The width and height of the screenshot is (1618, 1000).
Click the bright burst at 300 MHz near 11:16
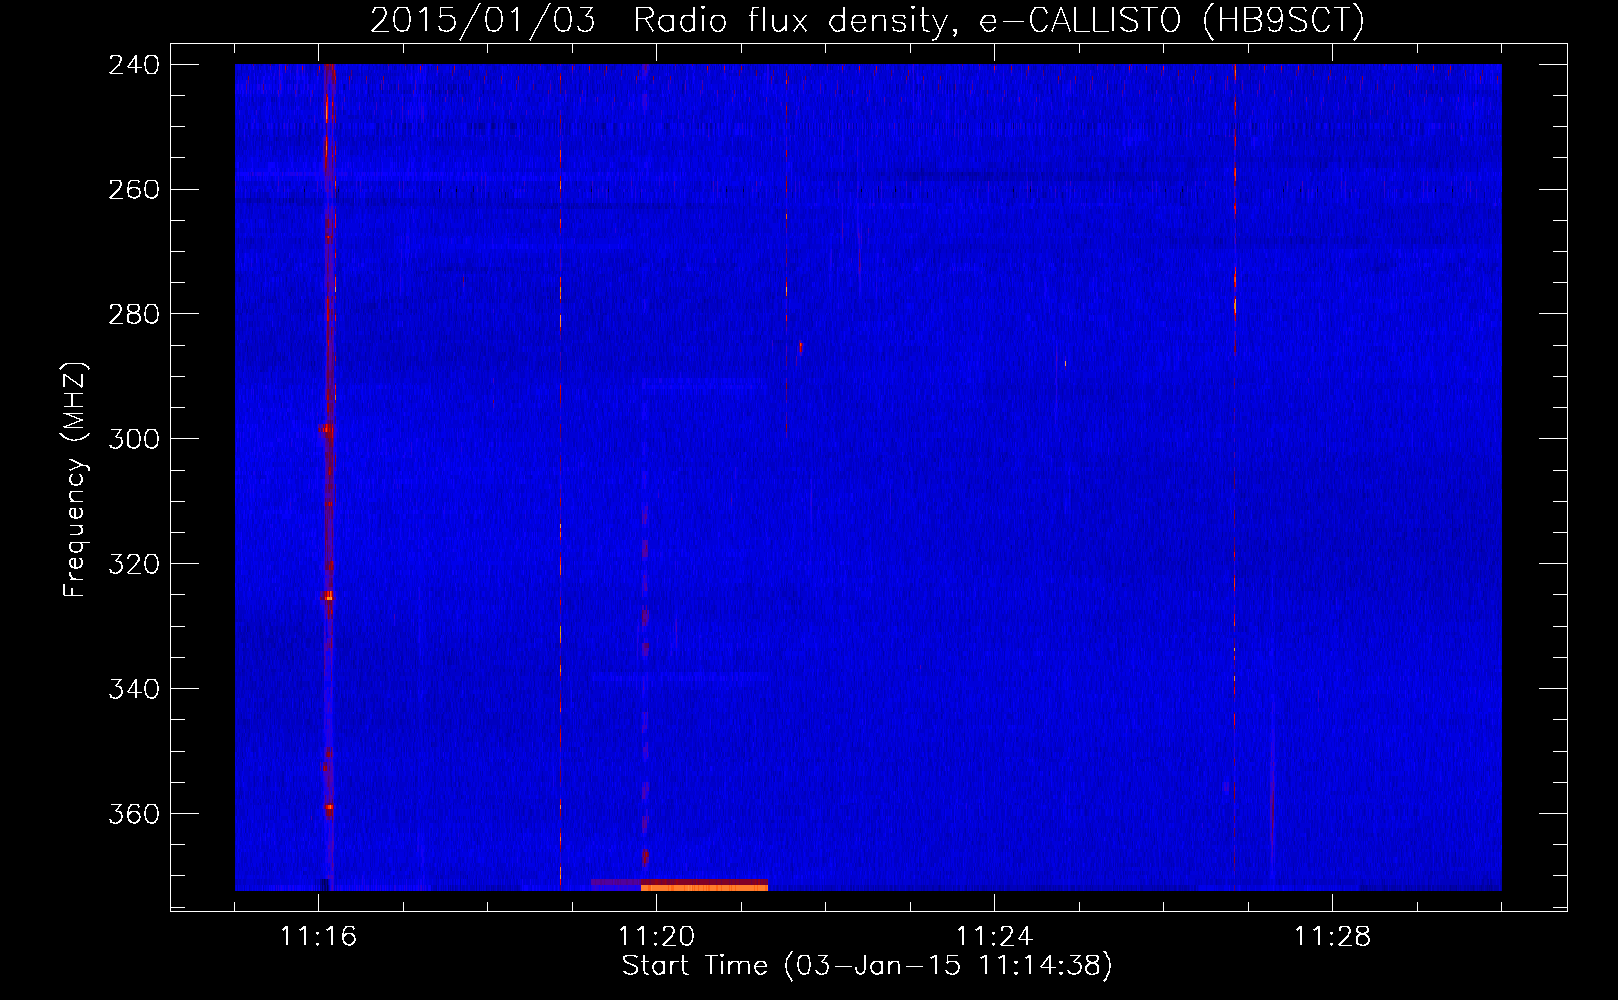point(327,429)
